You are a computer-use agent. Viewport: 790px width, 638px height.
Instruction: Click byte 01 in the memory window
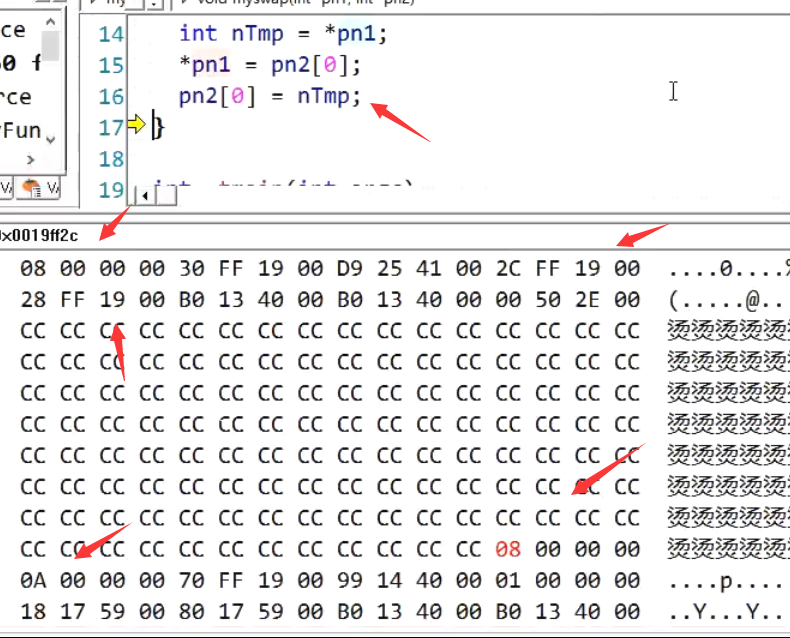coord(508,580)
